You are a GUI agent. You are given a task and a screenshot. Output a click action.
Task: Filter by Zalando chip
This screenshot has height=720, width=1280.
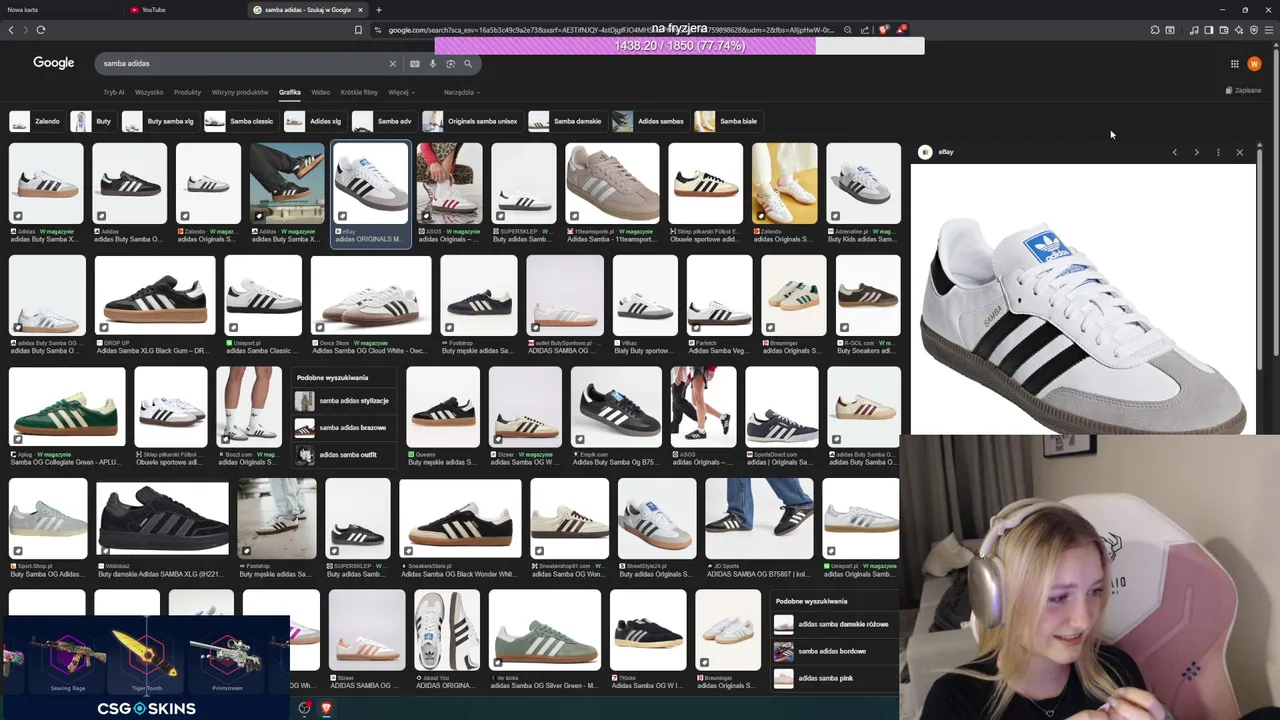[36, 121]
